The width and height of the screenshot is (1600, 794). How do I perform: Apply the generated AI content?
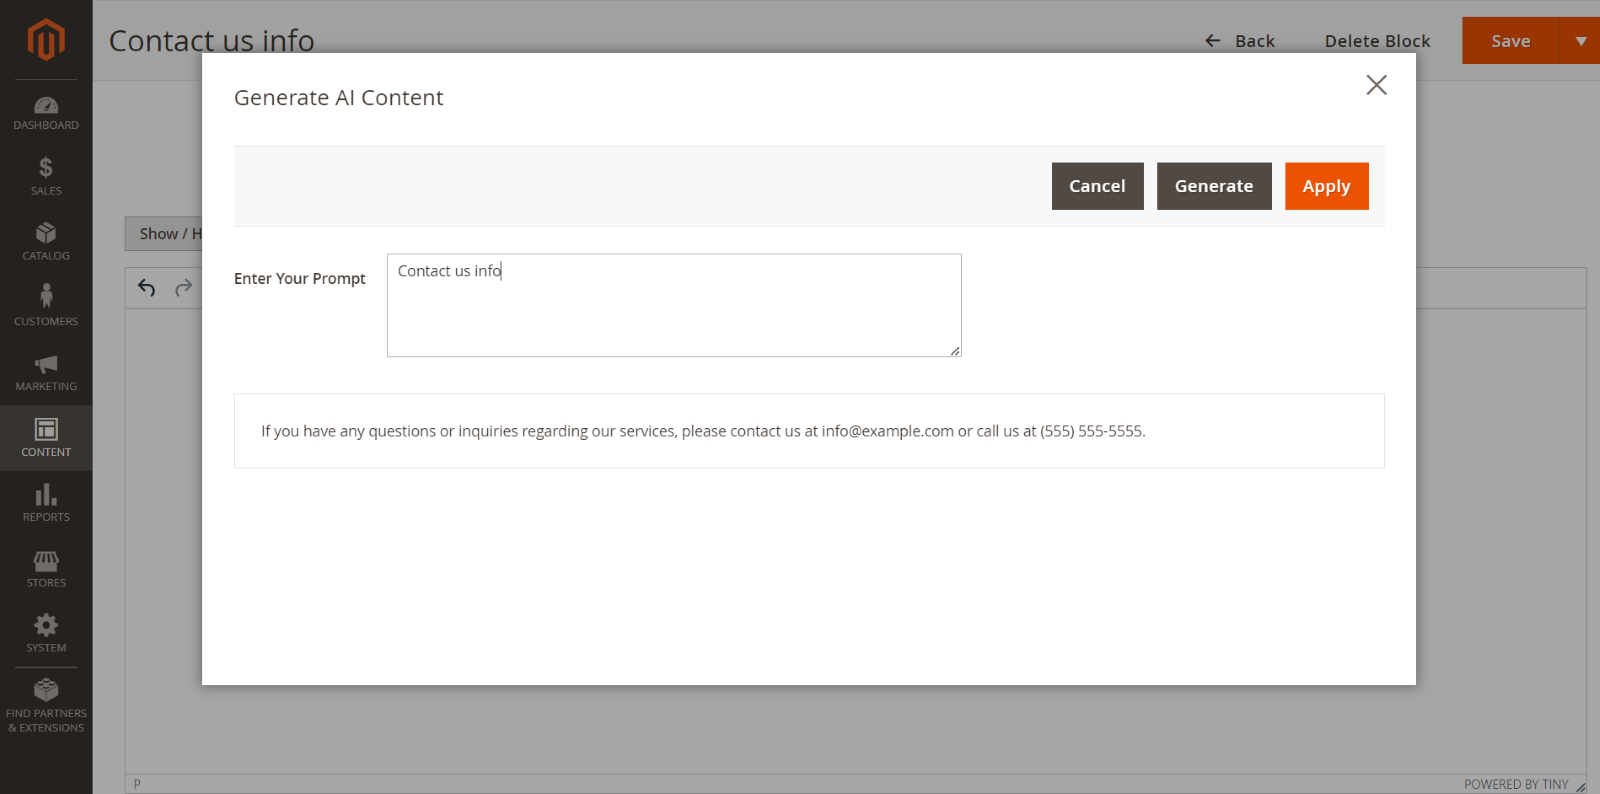click(1326, 186)
